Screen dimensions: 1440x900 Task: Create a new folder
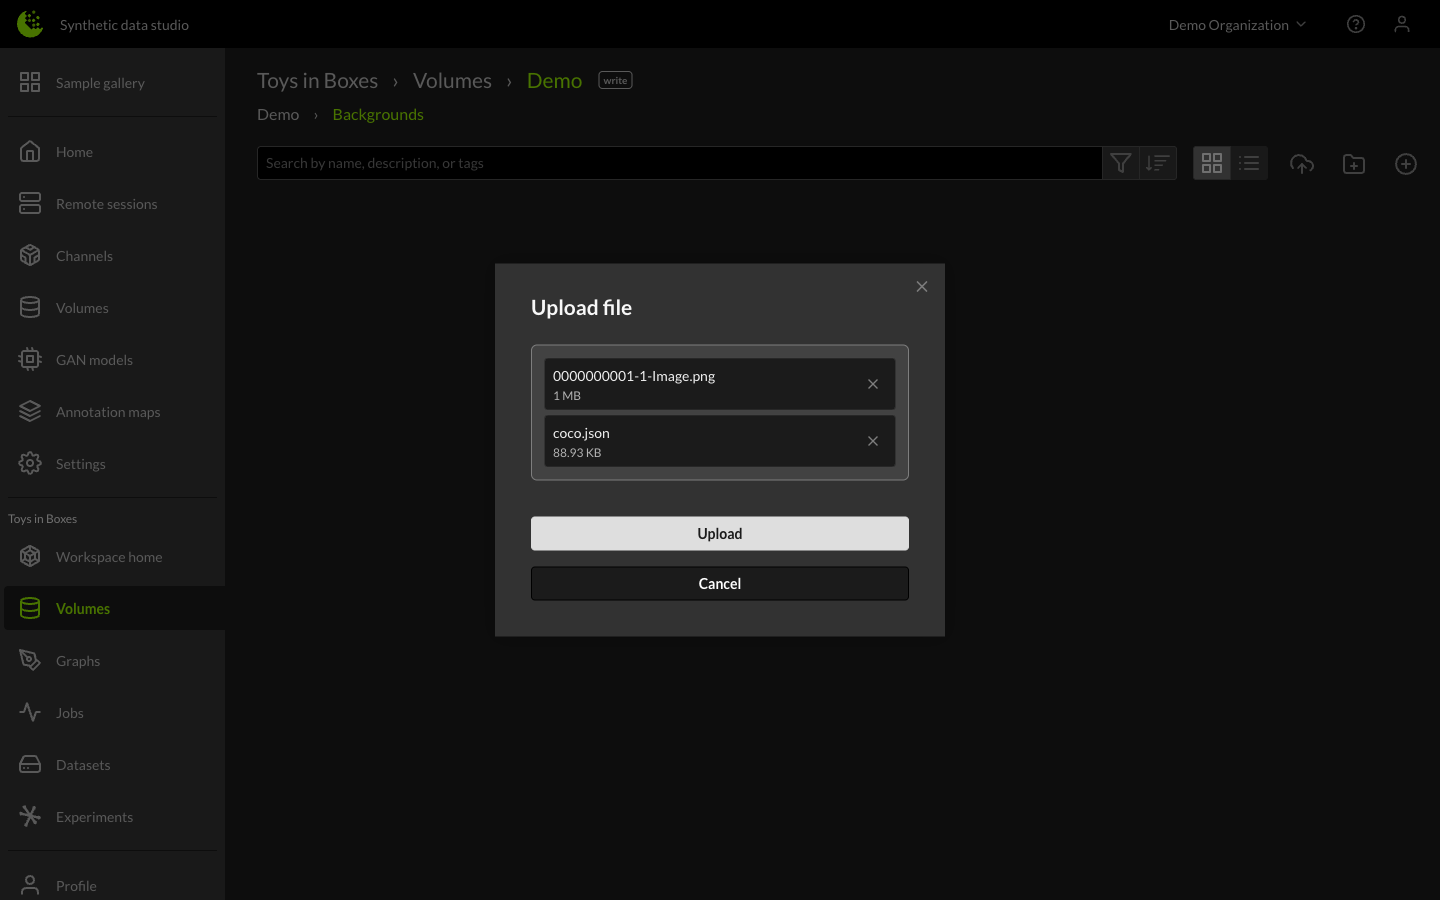point(1354,163)
